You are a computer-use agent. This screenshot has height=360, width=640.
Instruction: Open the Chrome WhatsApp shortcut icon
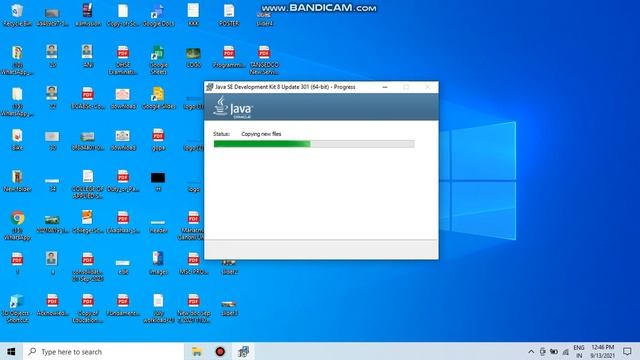point(17,225)
